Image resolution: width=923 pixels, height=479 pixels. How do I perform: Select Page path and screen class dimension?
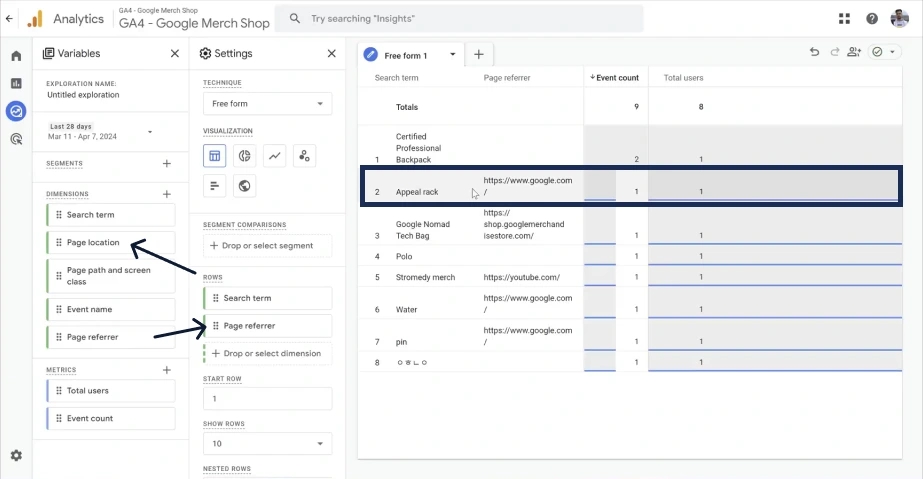click(111, 276)
